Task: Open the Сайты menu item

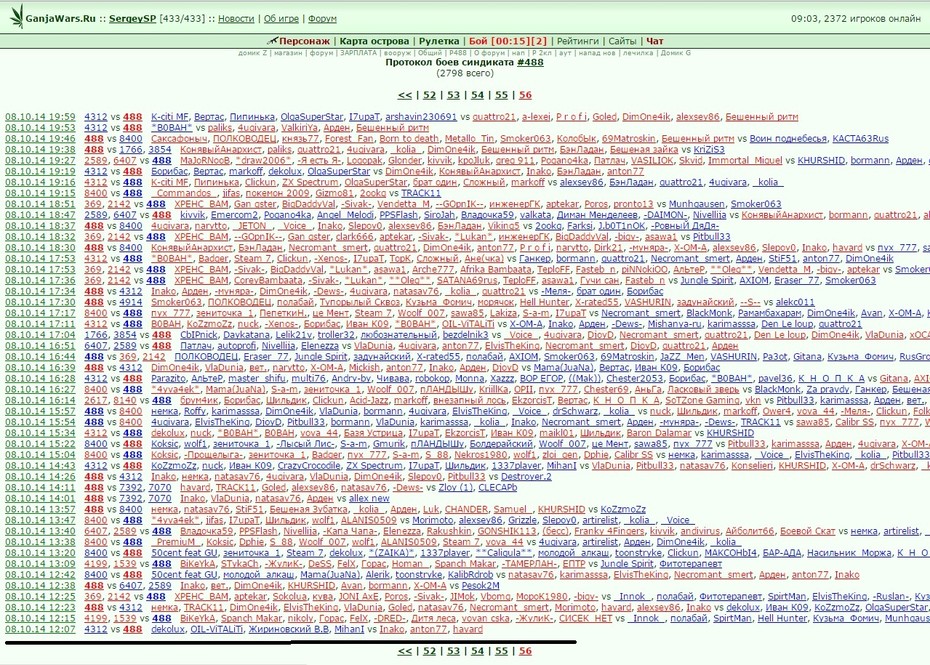Action: [622, 41]
